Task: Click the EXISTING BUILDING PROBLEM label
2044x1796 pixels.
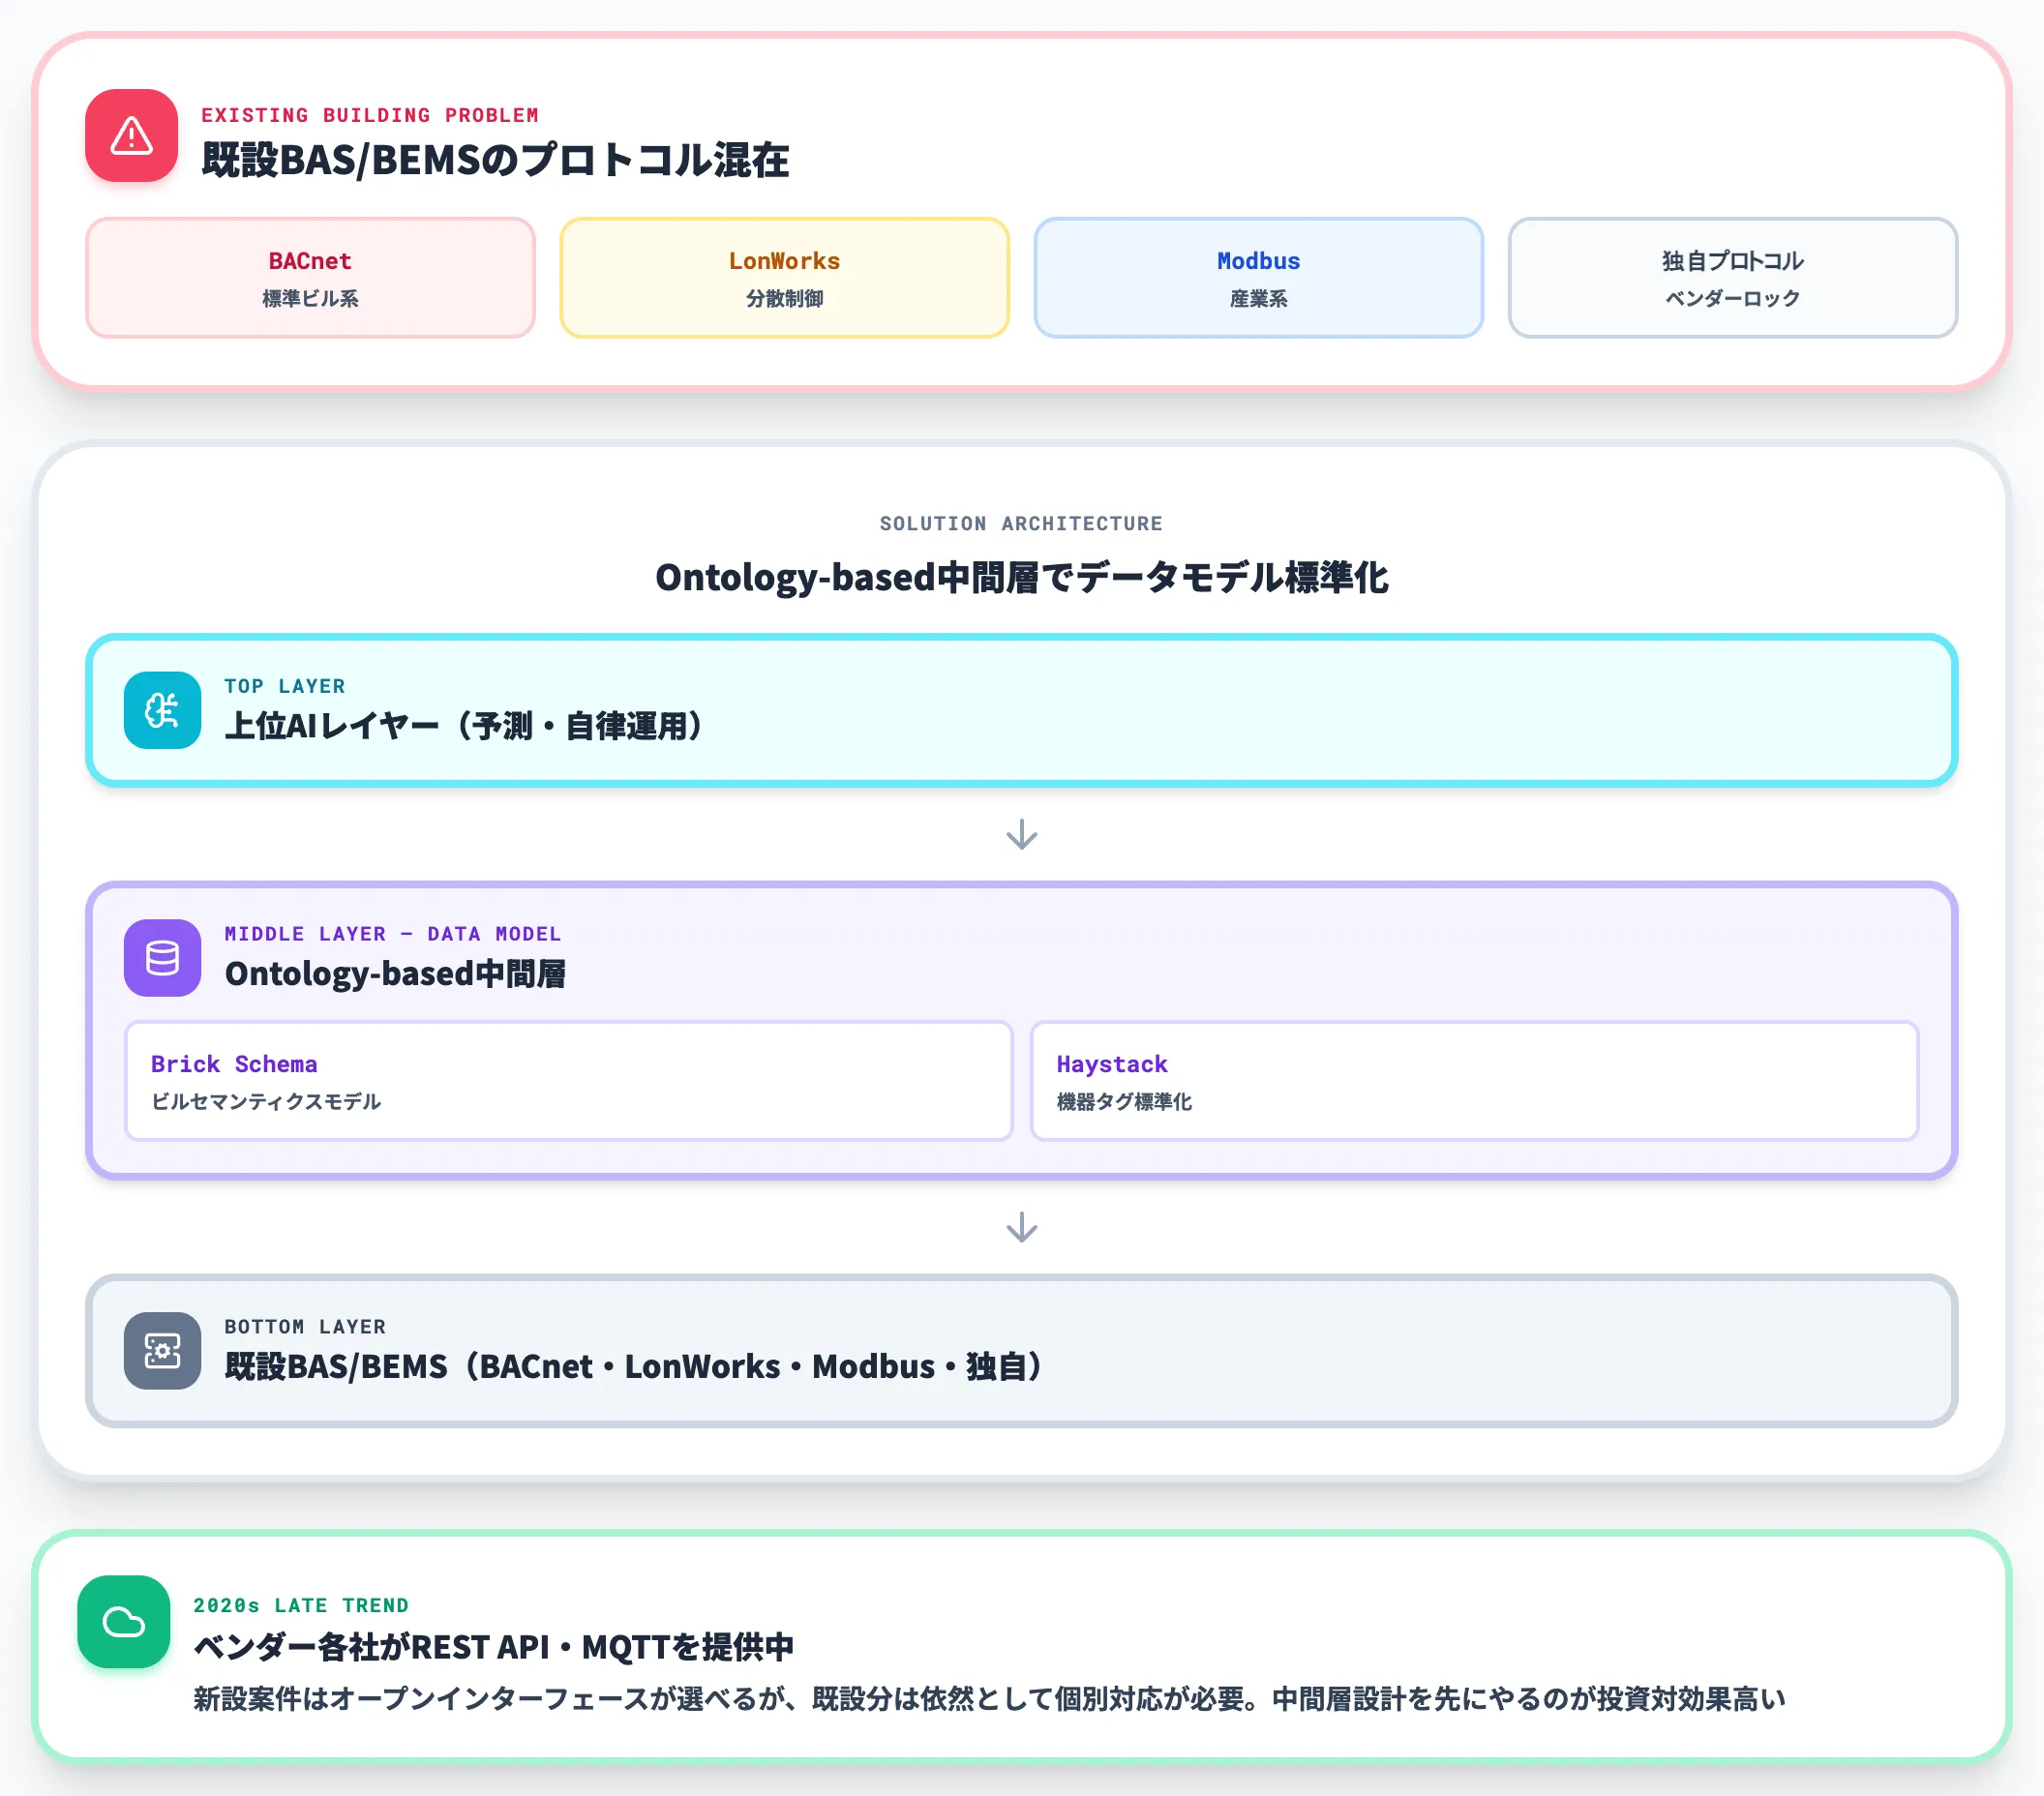Action: pyautogui.click(x=370, y=115)
